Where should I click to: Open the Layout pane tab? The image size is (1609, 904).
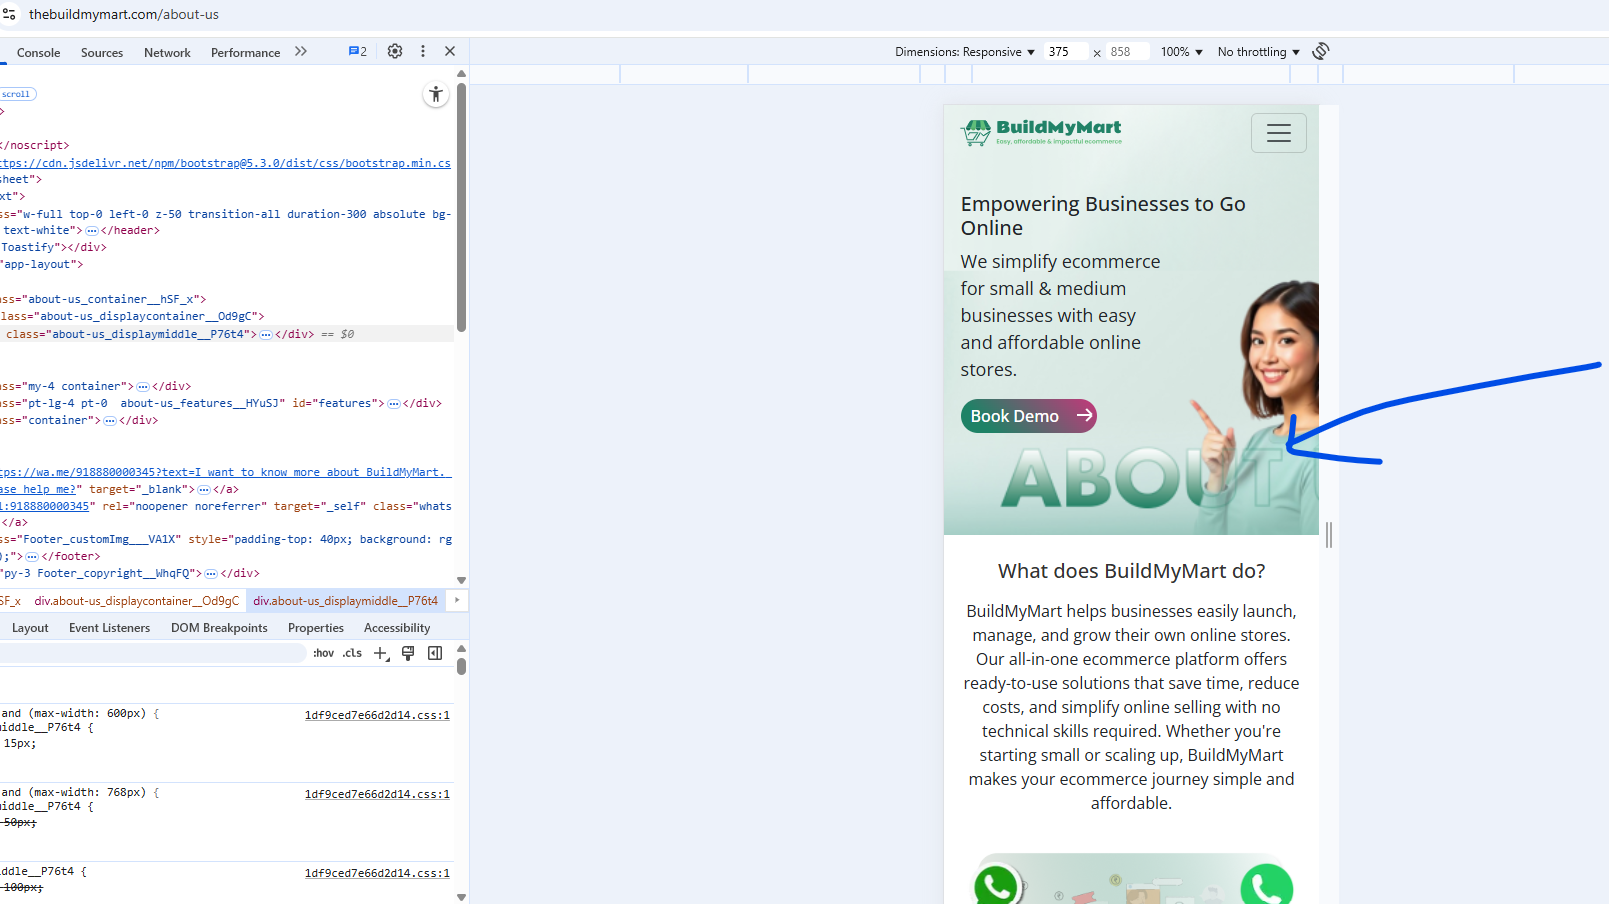point(30,628)
